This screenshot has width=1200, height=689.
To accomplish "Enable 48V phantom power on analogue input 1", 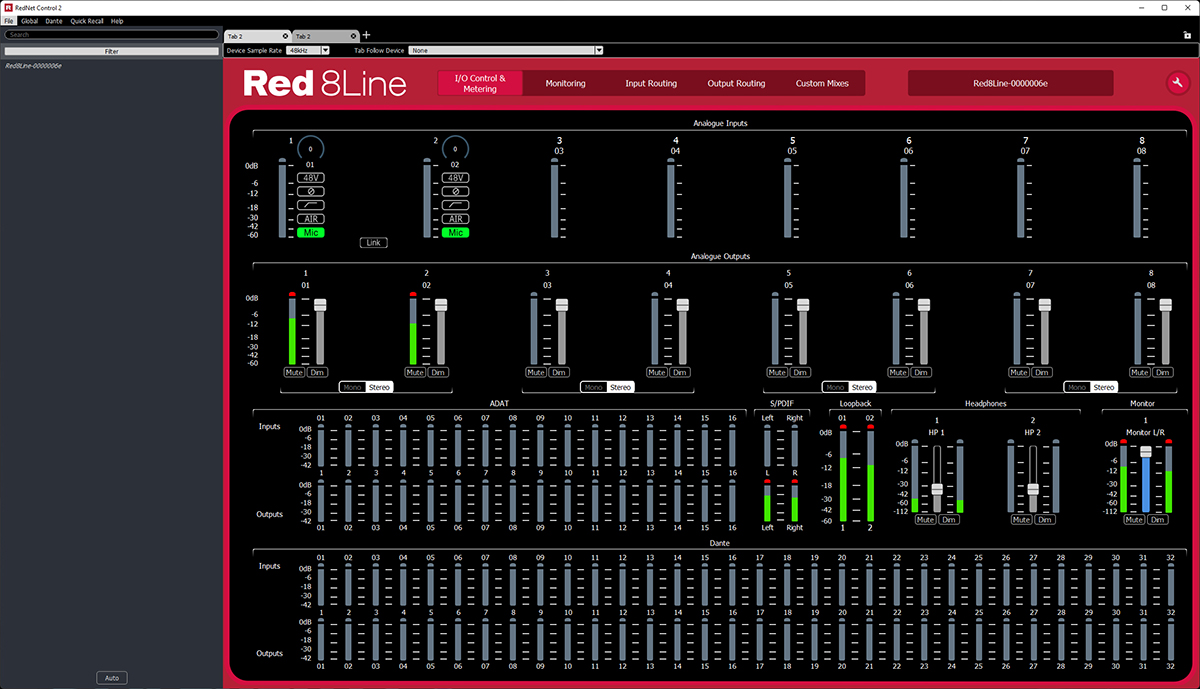I will tap(310, 177).
